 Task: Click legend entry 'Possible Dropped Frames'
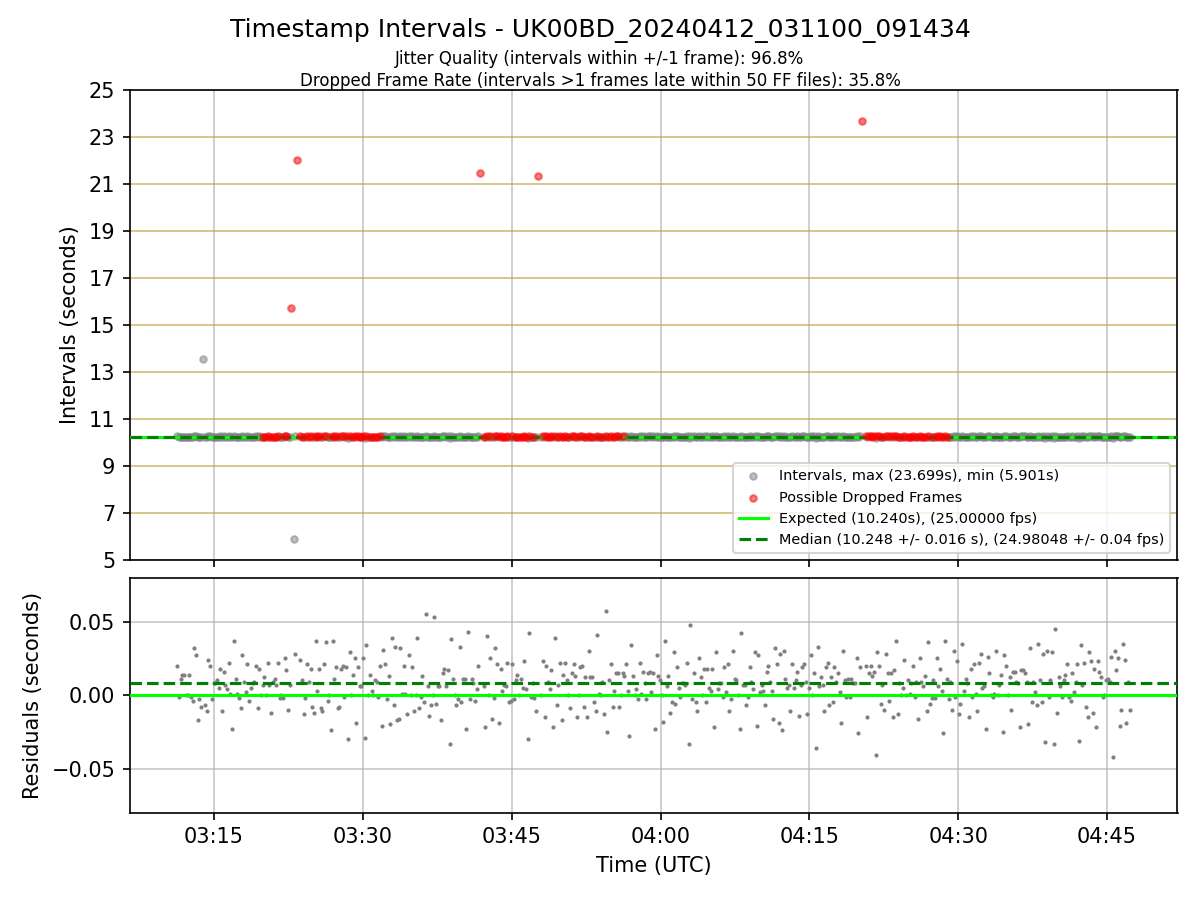pos(870,497)
